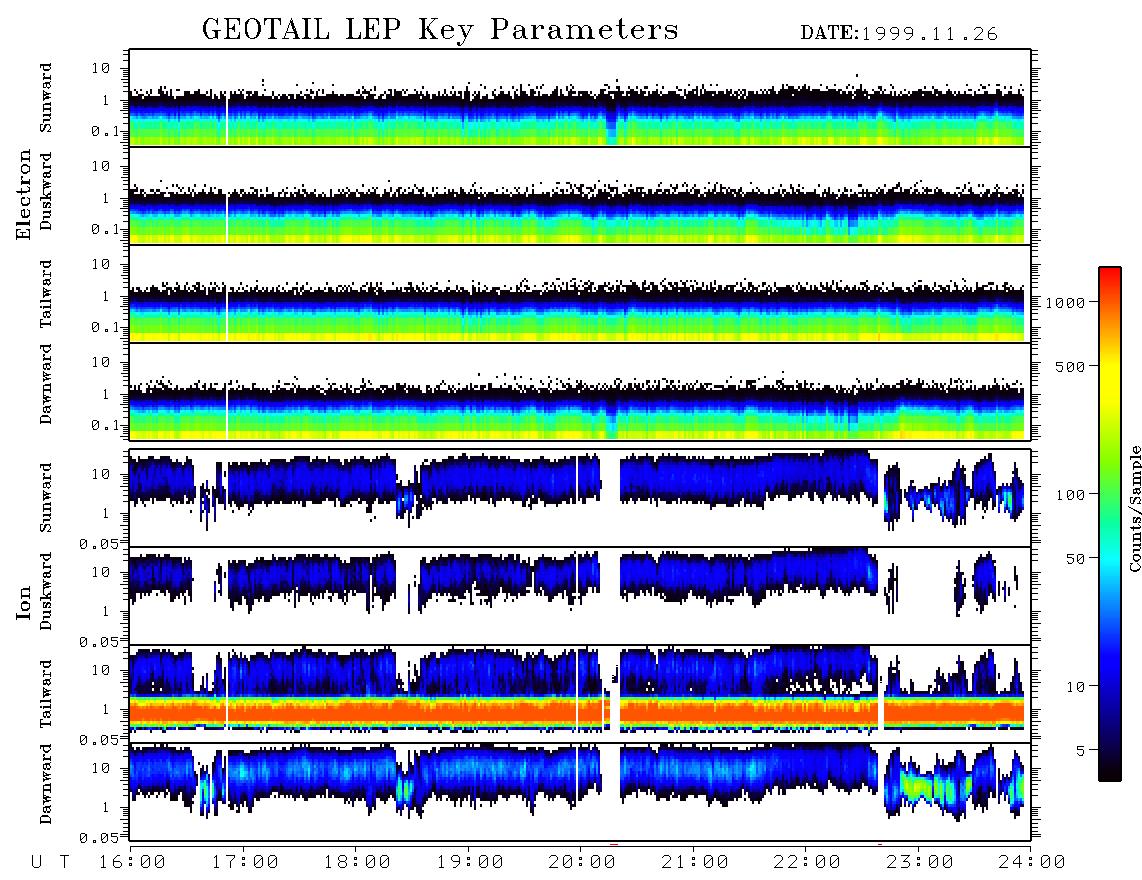Image resolution: width=1142 pixels, height=880 pixels.
Task: Click the "1" tick of Electron Tailward panel
Action: [106, 296]
